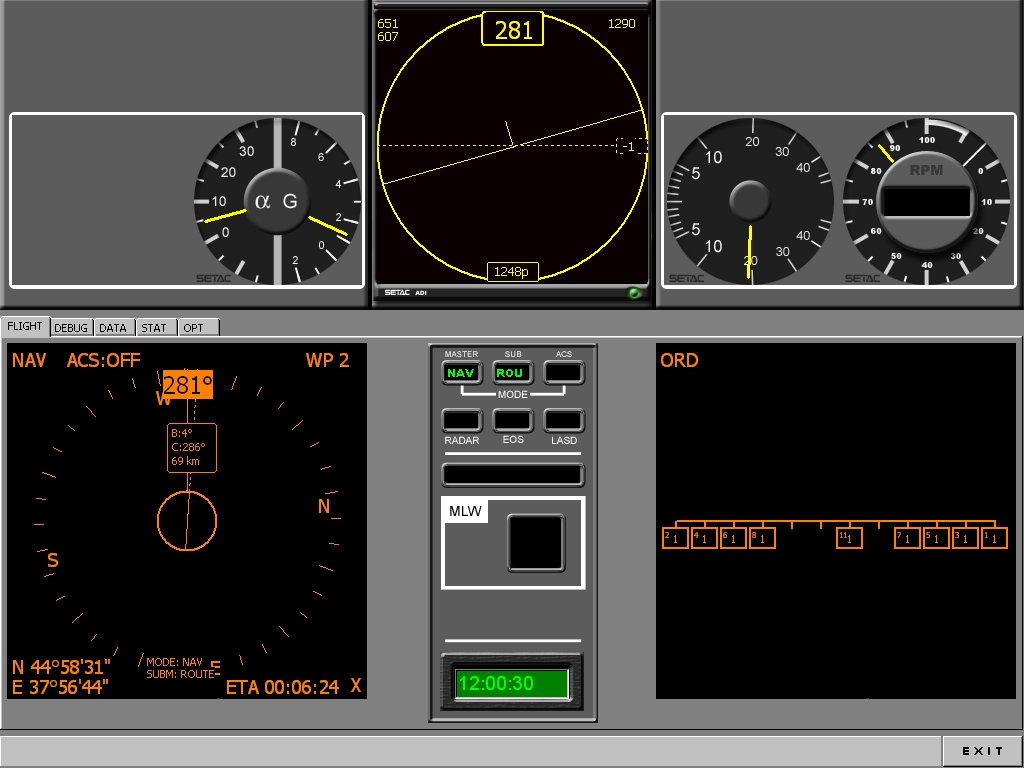
Task: Toggle the RADAR button
Action: [461, 421]
